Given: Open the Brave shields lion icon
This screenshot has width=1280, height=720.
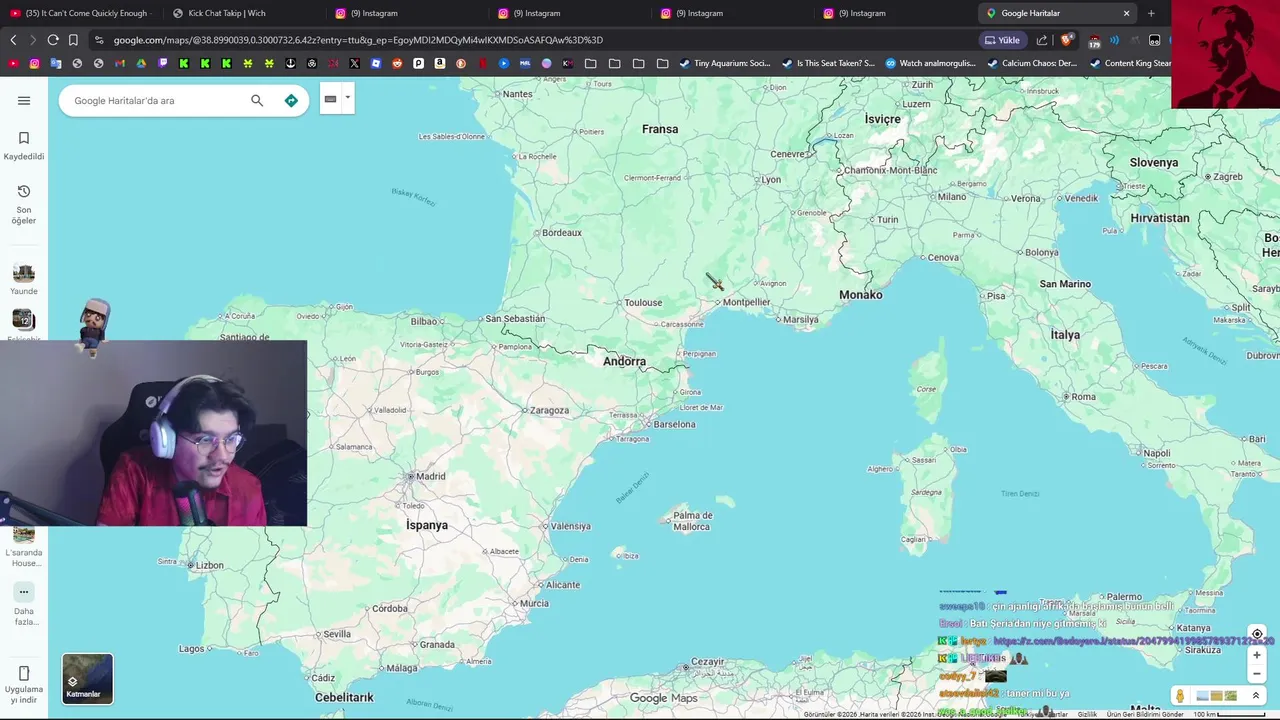Looking at the screenshot, I should click(x=1067, y=40).
